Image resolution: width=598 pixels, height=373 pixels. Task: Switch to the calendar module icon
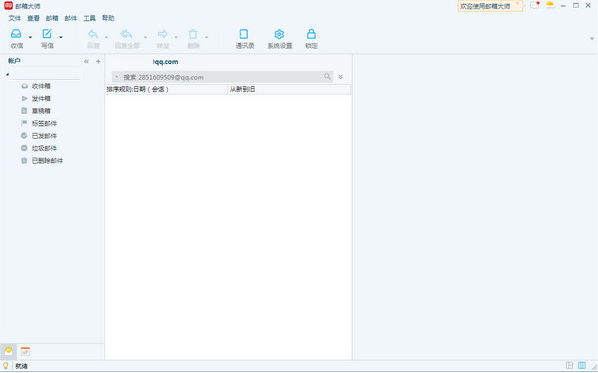[25, 351]
